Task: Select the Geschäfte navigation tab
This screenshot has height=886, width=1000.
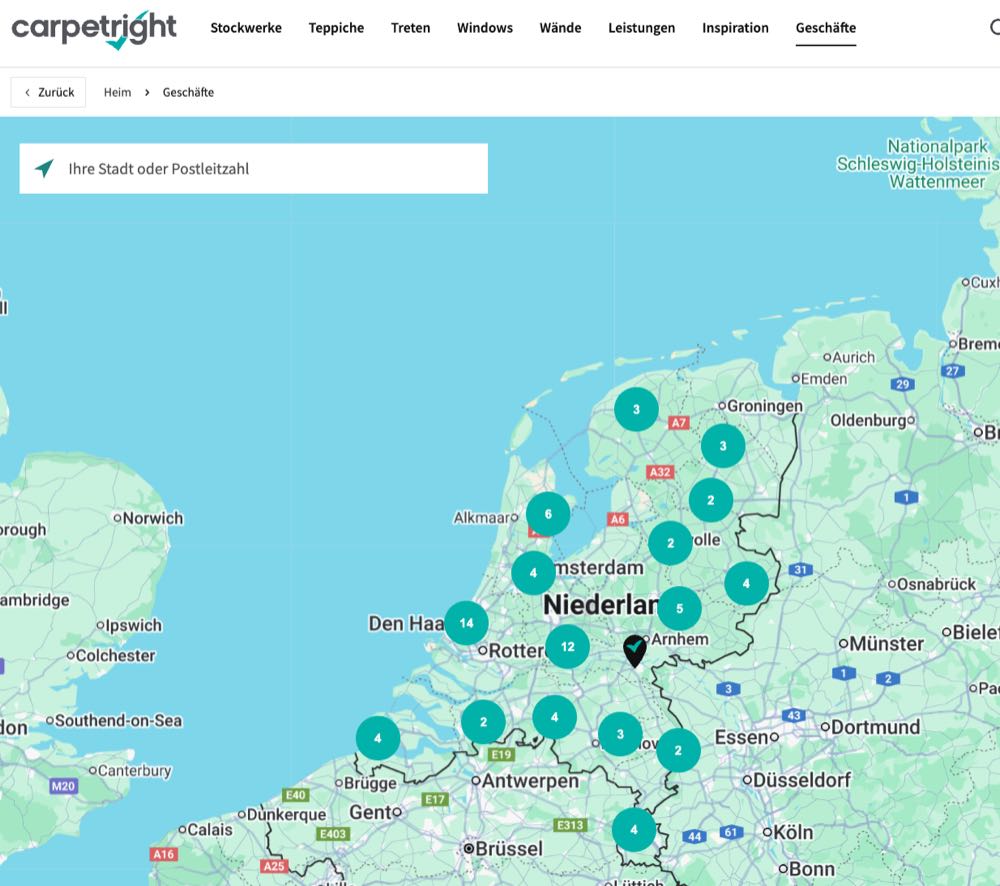Action: pos(825,28)
